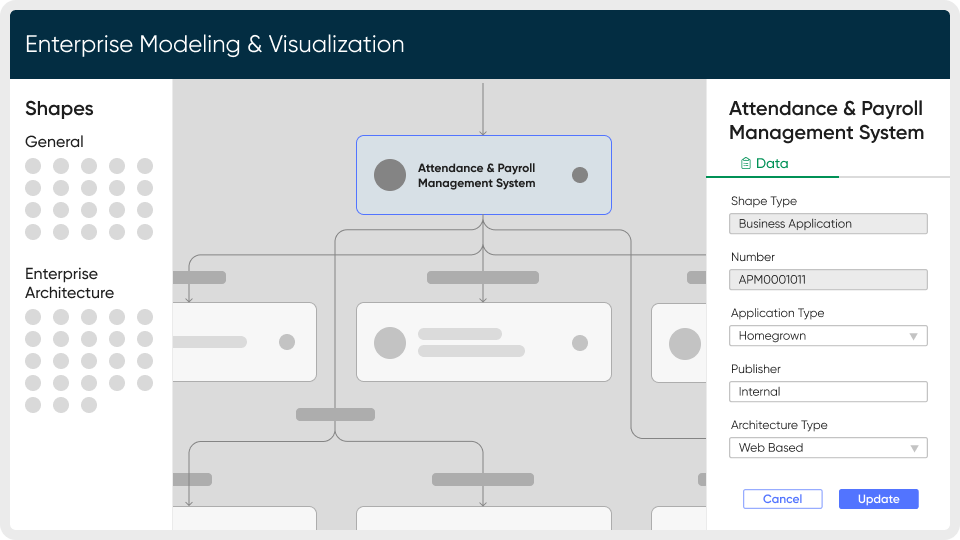Select the first shape under Enterprise Architecture

[x=33, y=317]
